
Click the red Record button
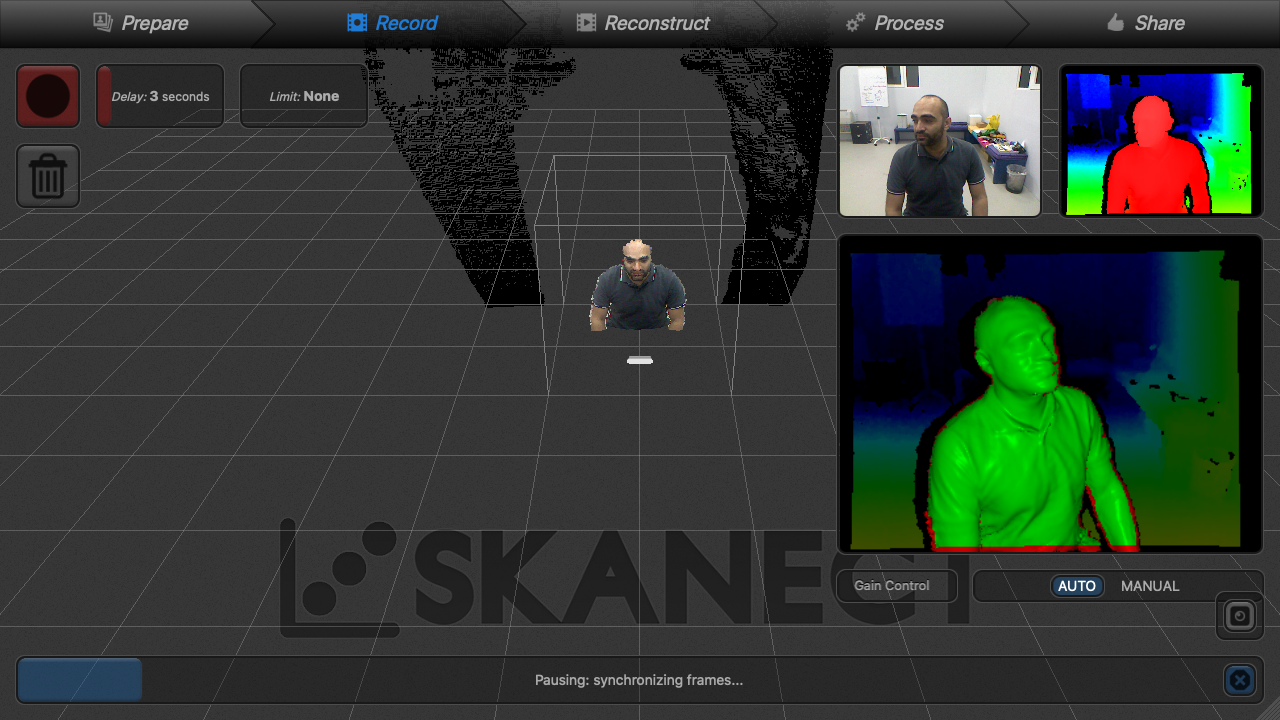click(48, 96)
